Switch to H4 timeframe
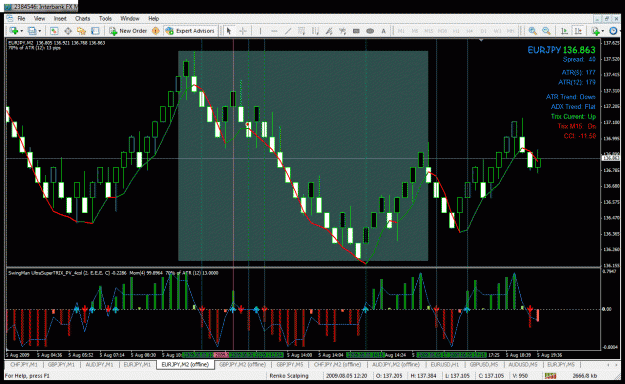This screenshot has width=625, height=384. (x=470, y=31)
